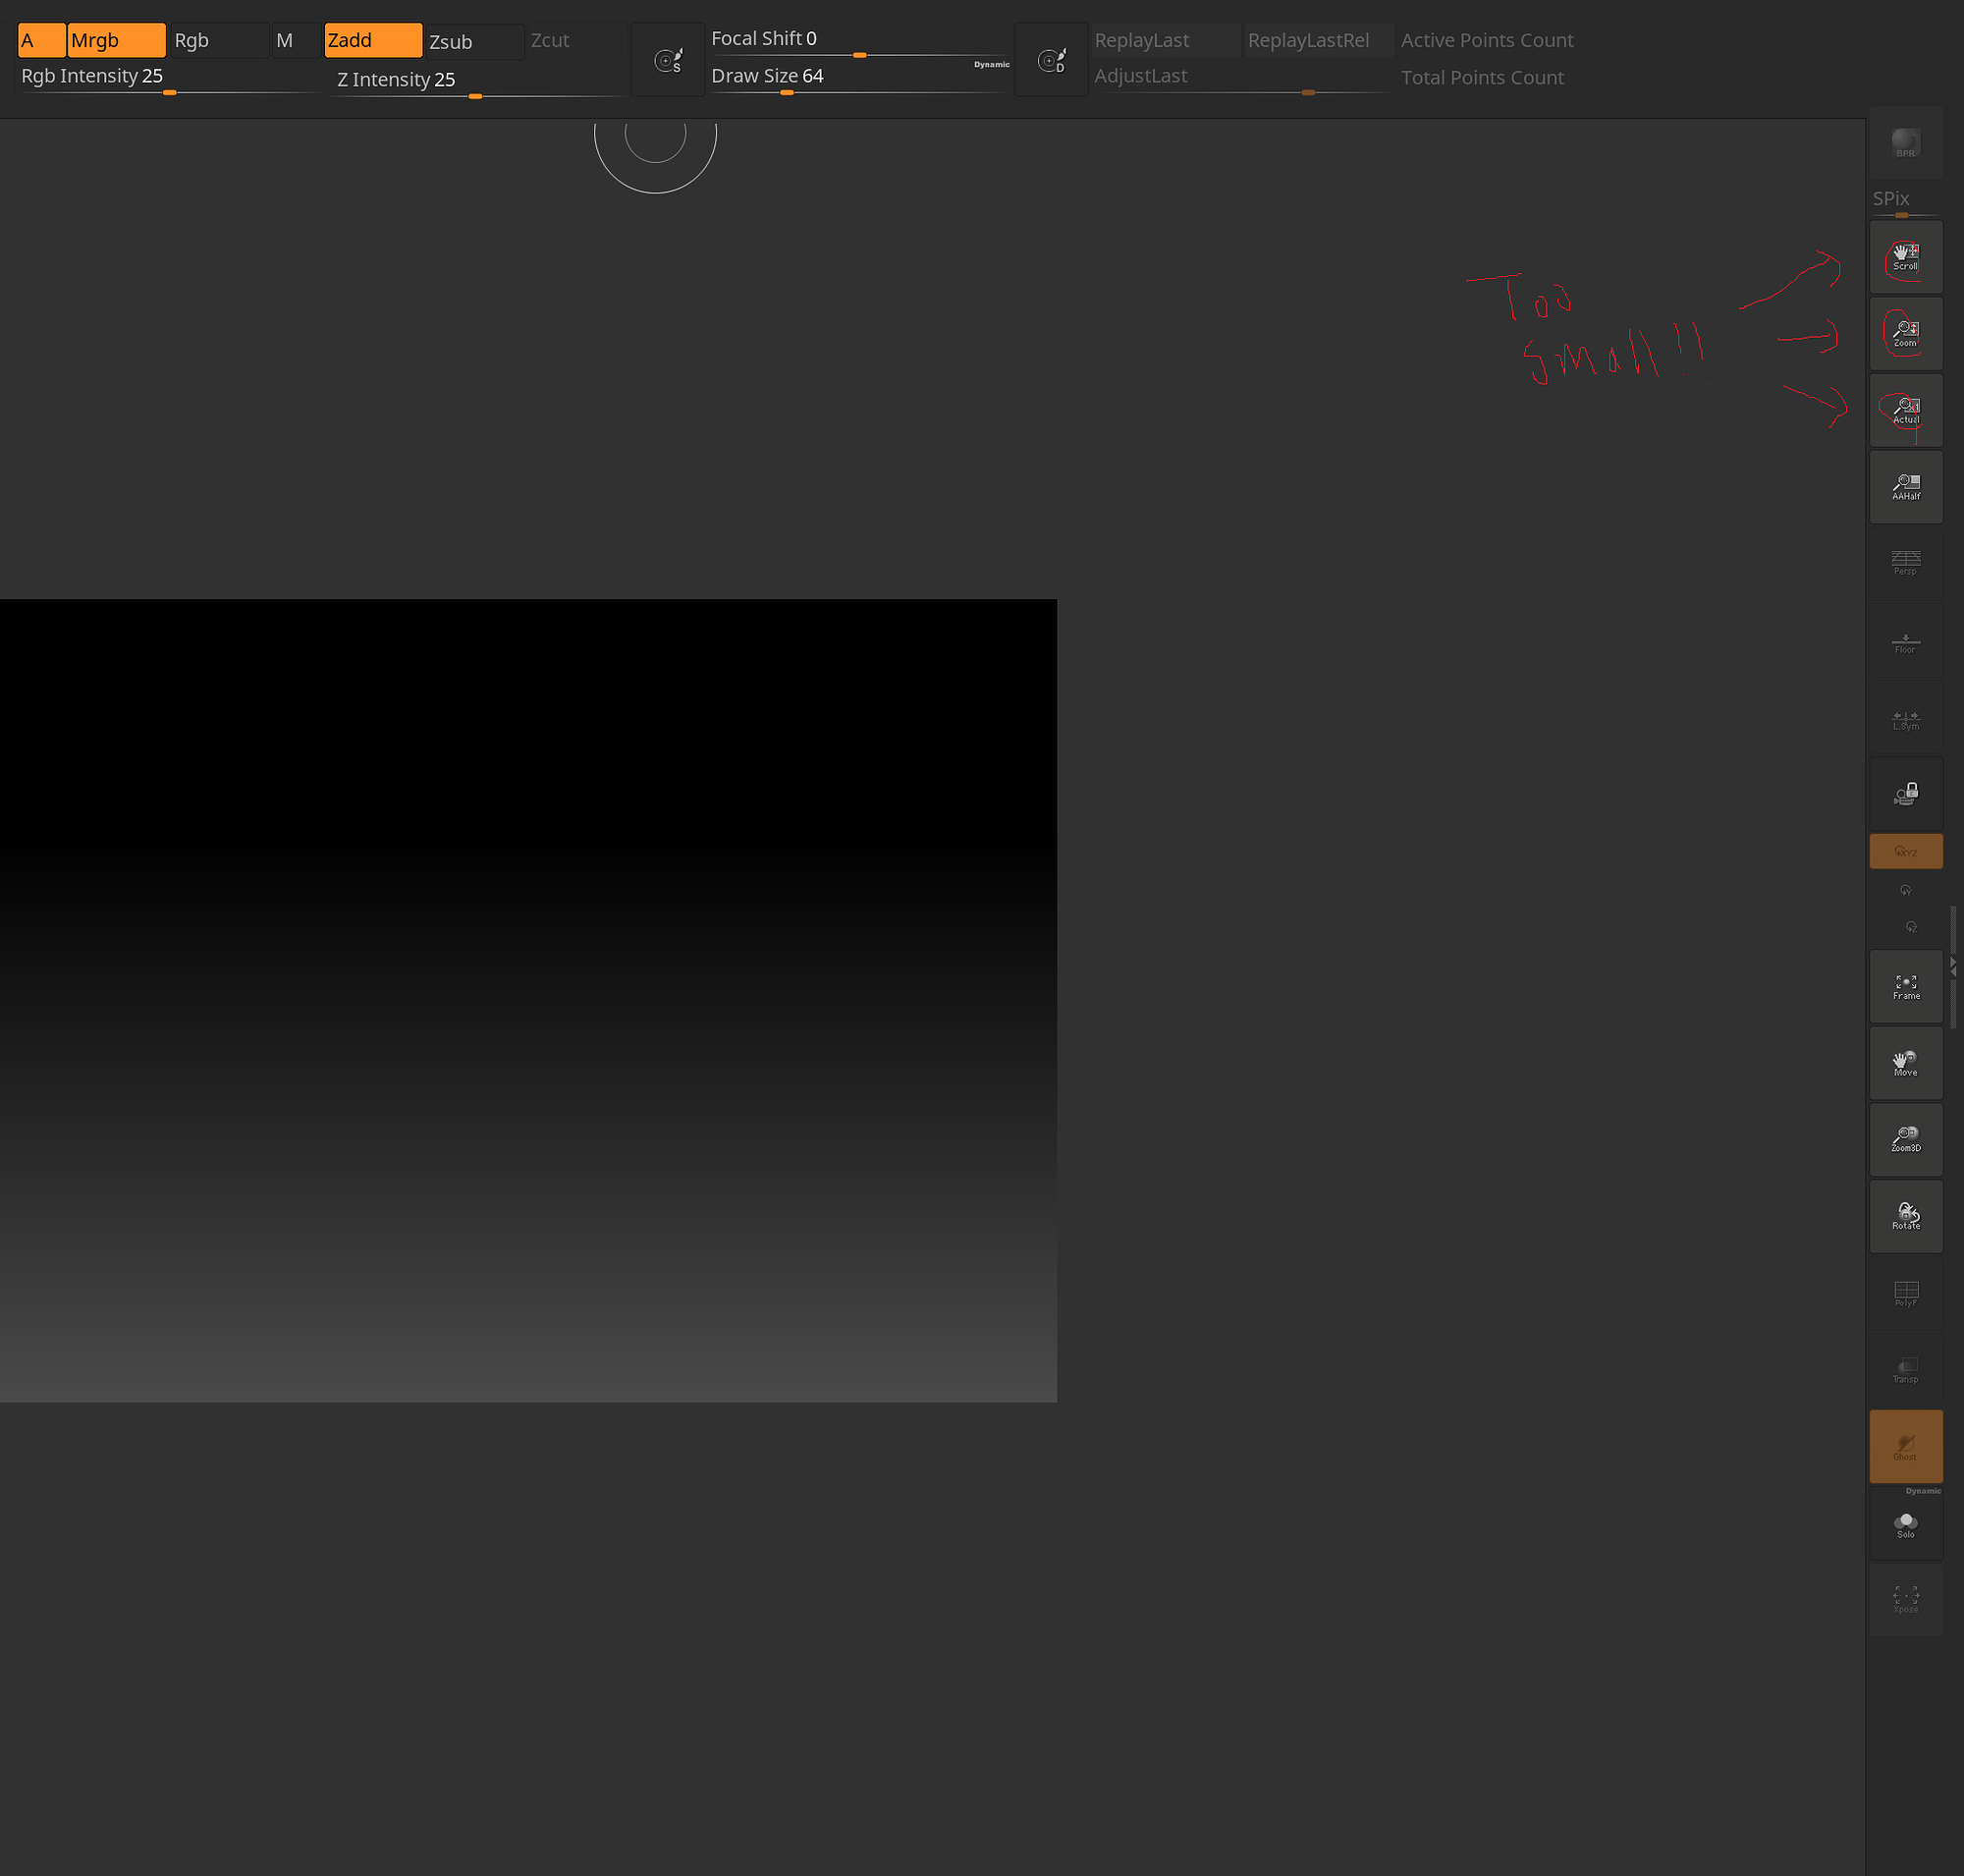Toggle the Zadd sculpting mode
1964x1876 pixels.
pos(372,40)
